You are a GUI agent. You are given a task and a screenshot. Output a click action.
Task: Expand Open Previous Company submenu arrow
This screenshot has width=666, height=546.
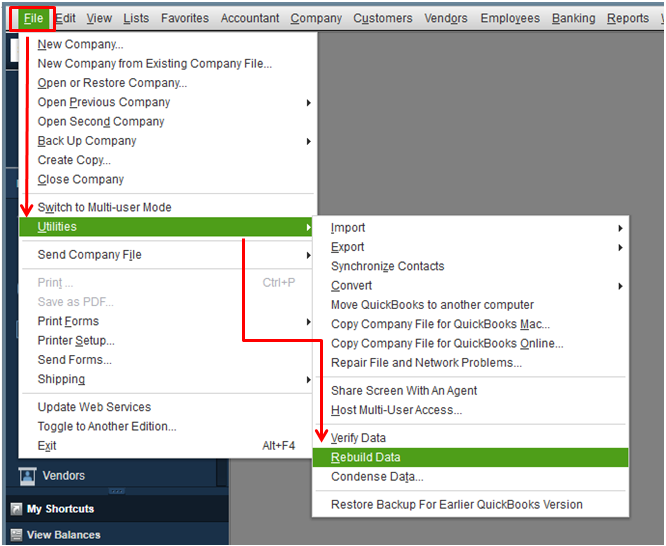[x=309, y=102]
